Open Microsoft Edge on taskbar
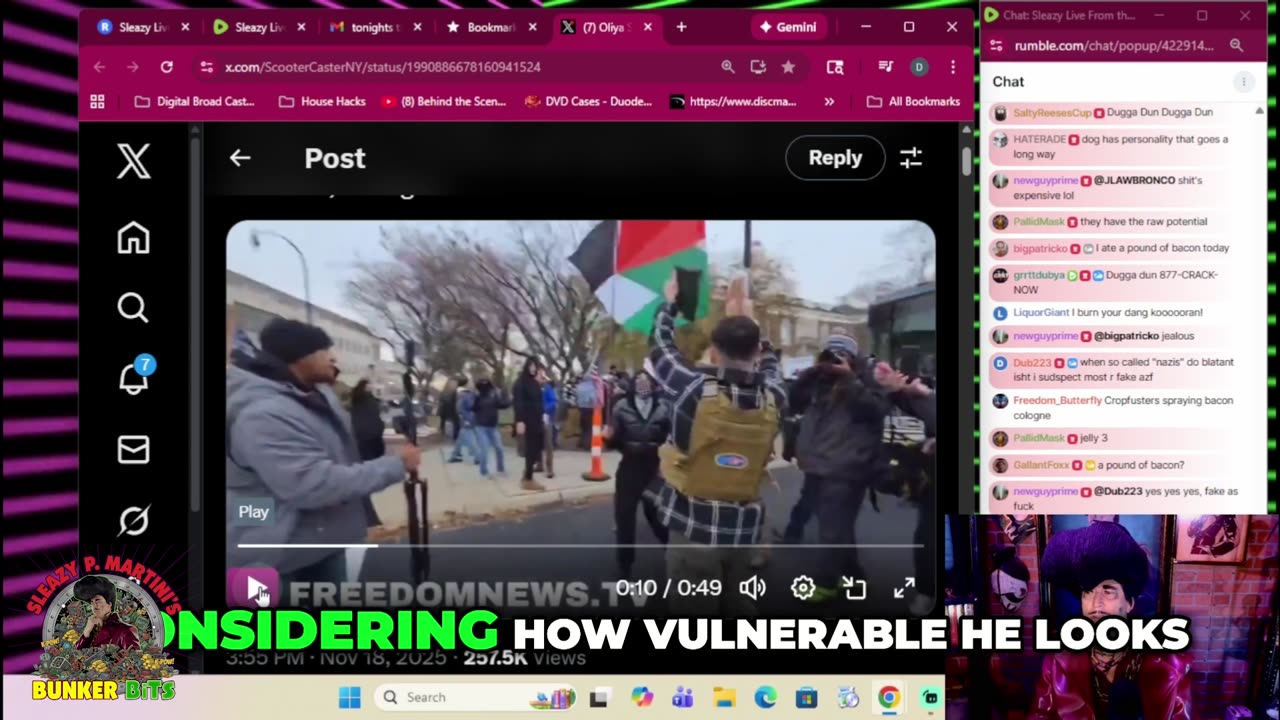1280x720 pixels. (x=765, y=698)
